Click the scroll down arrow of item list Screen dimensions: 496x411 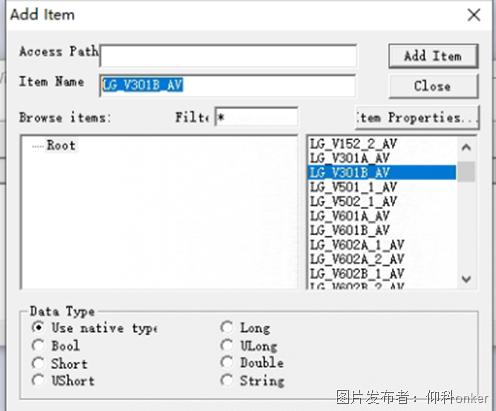click(466, 279)
